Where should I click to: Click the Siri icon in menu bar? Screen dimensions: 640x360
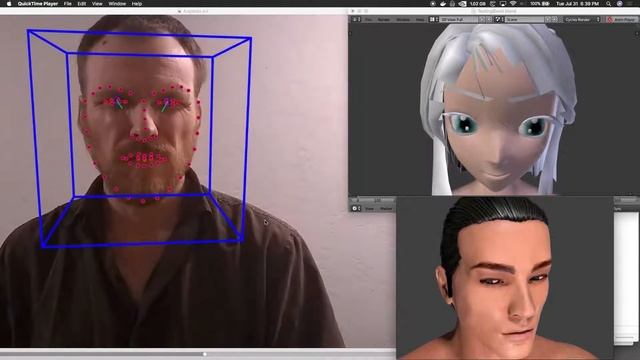tap(620, 4)
